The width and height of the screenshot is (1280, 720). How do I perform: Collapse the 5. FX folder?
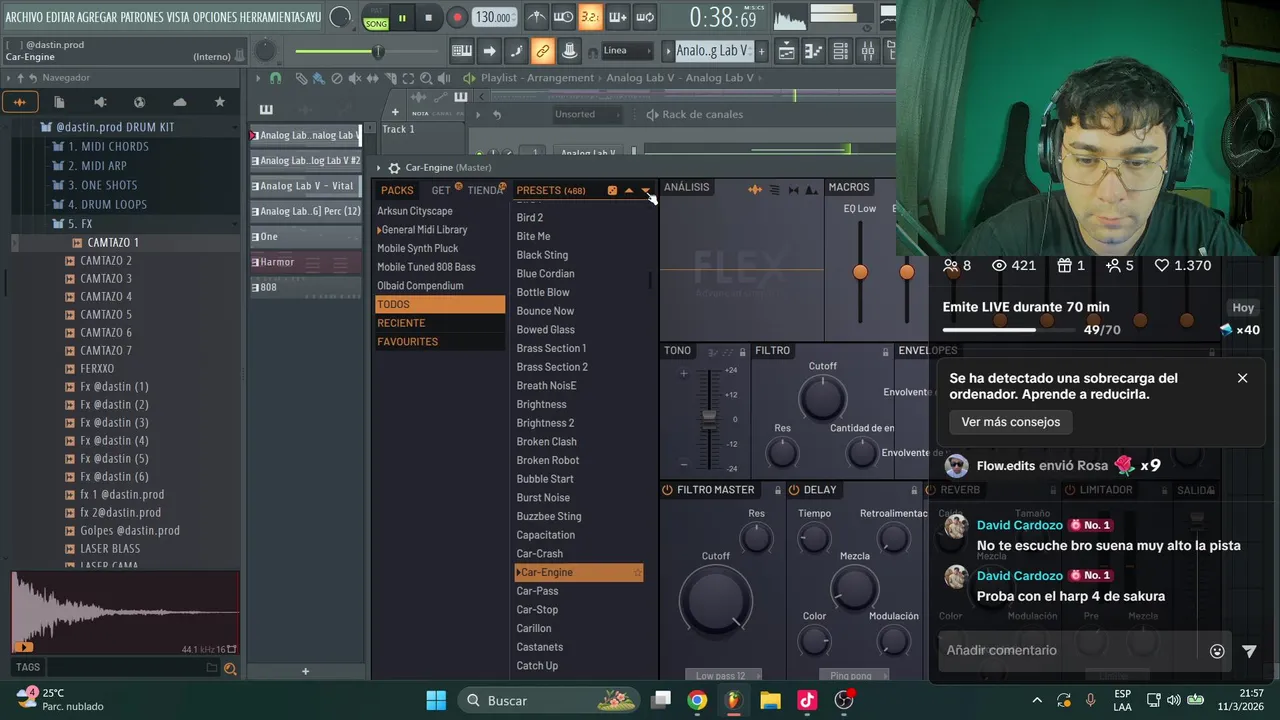(72, 224)
